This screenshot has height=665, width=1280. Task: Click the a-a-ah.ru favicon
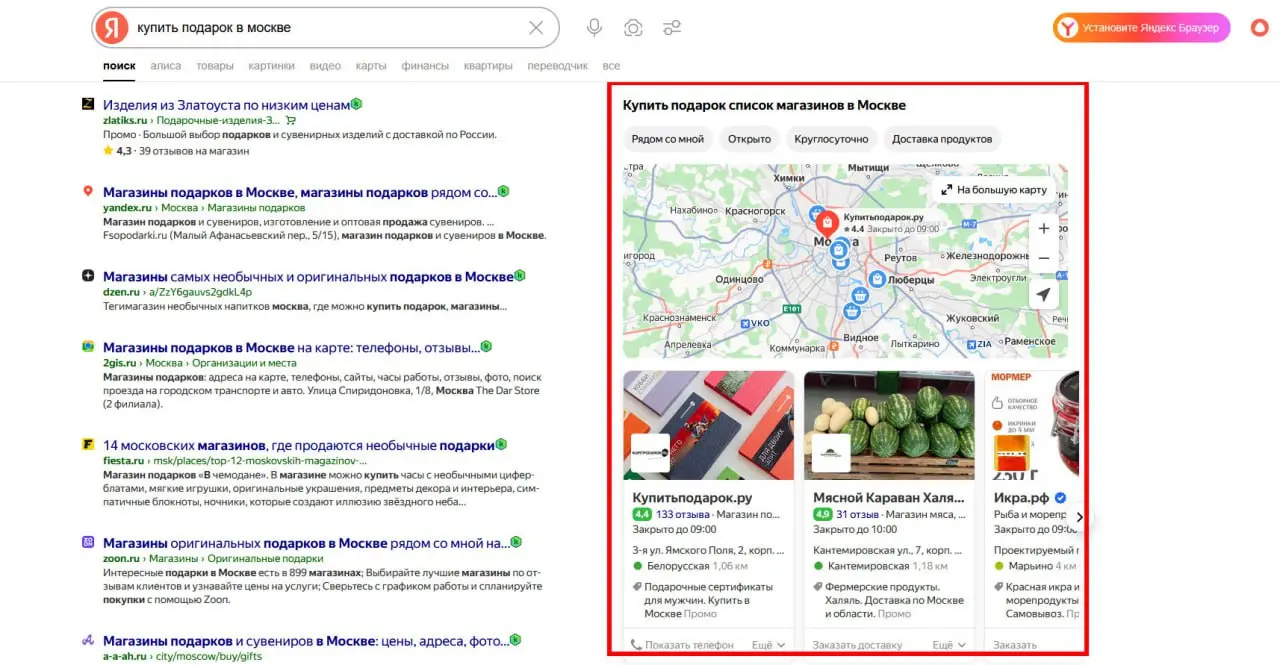pos(88,640)
